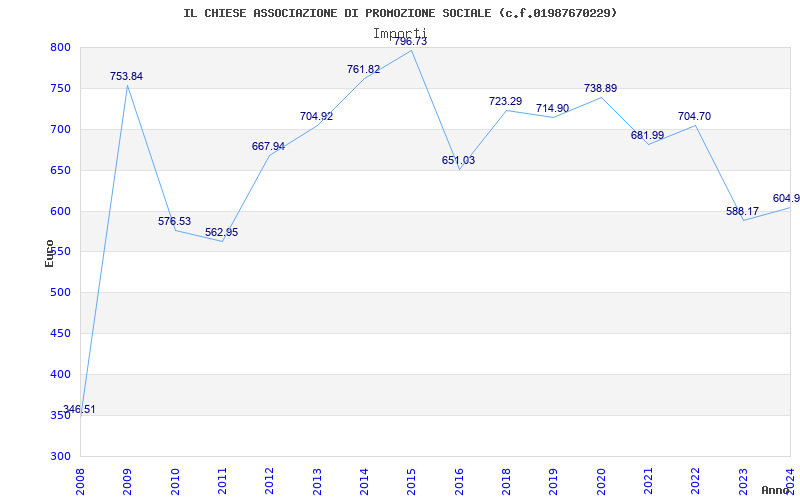
Task: Select data label 667.94
Action: (268, 146)
